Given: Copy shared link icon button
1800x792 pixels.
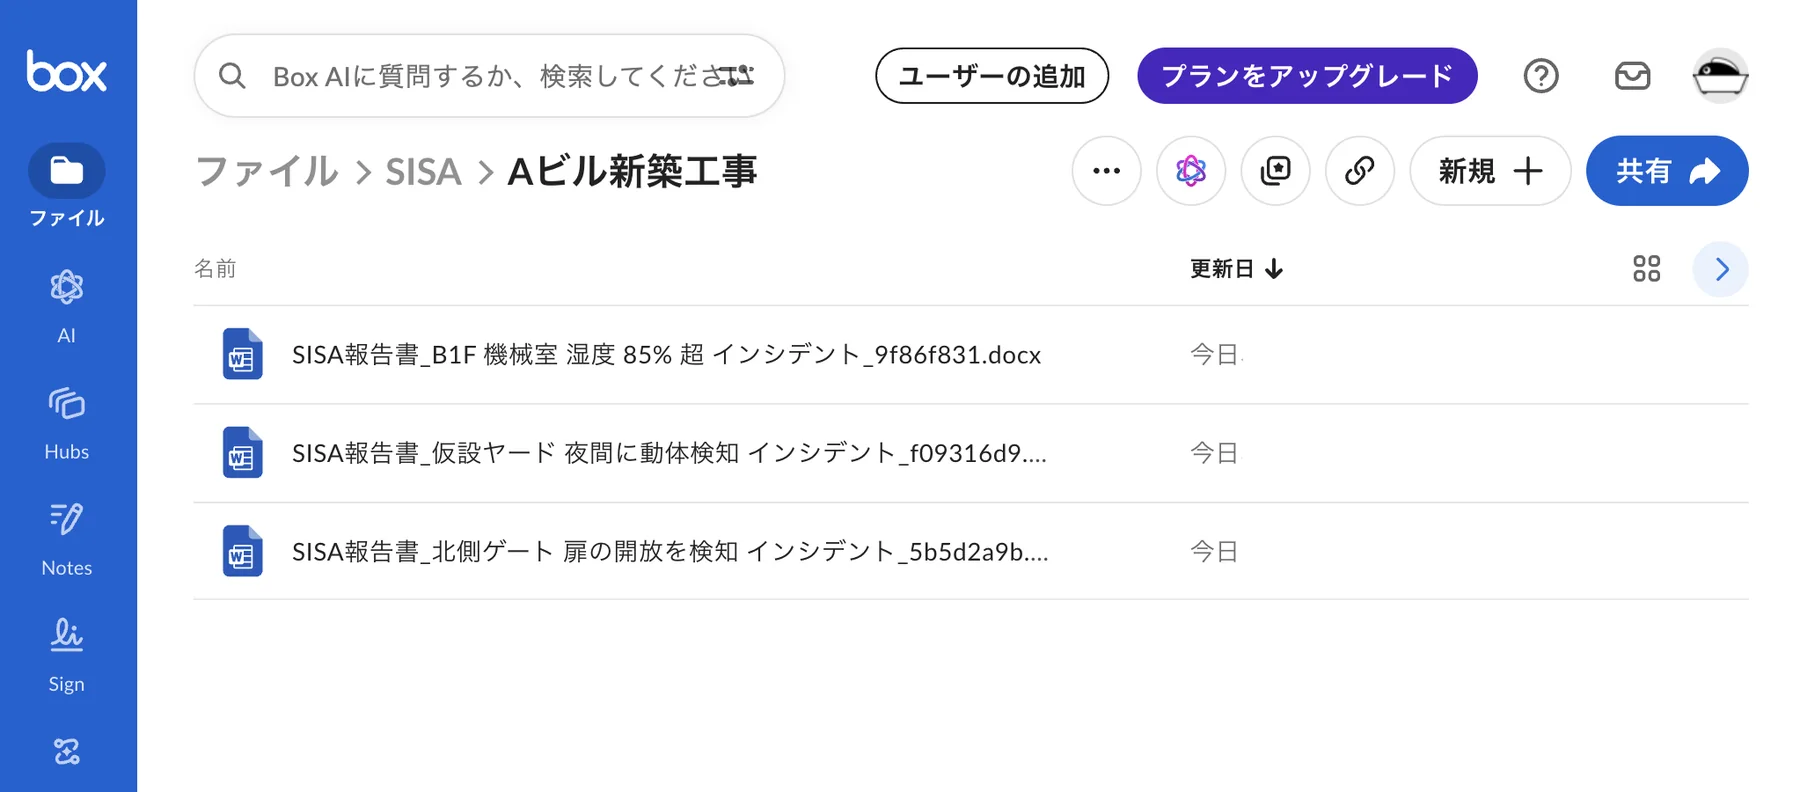Looking at the screenshot, I should coord(1360,171).
